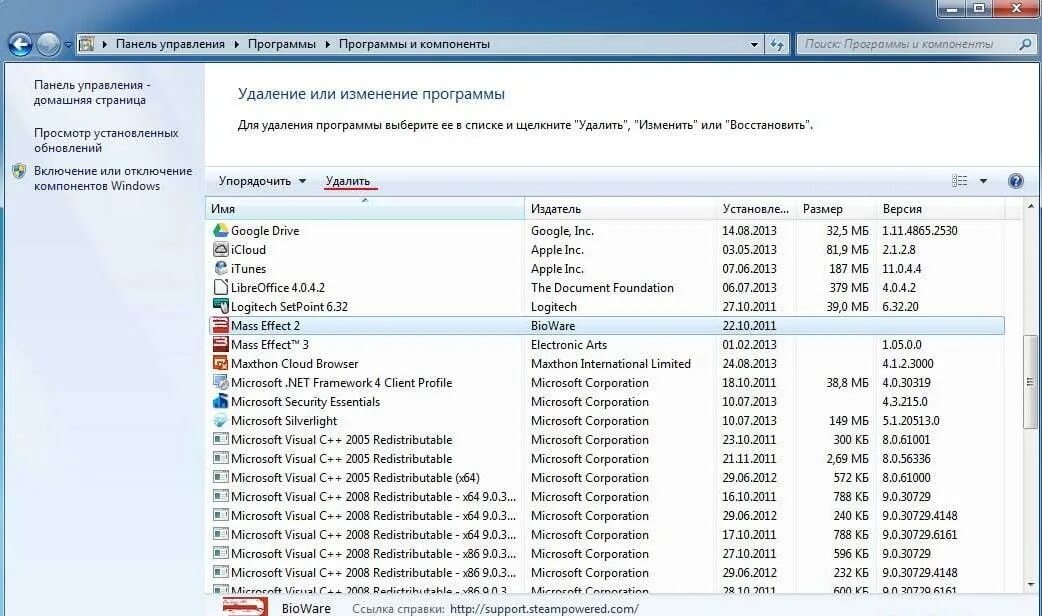Image resolution: width=1042 pixels, height=616 pixels.
Task: Sort list by Версия column header
Action: pyautogui.click(x=940, y=209)
